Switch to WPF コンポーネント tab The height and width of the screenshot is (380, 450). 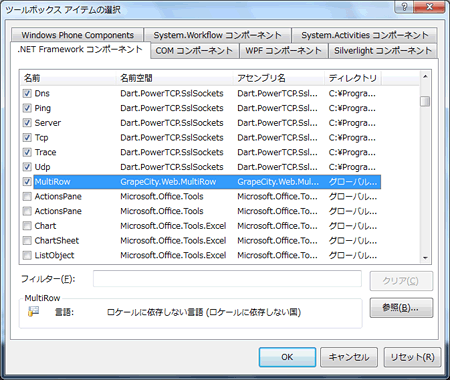point(284,51)
